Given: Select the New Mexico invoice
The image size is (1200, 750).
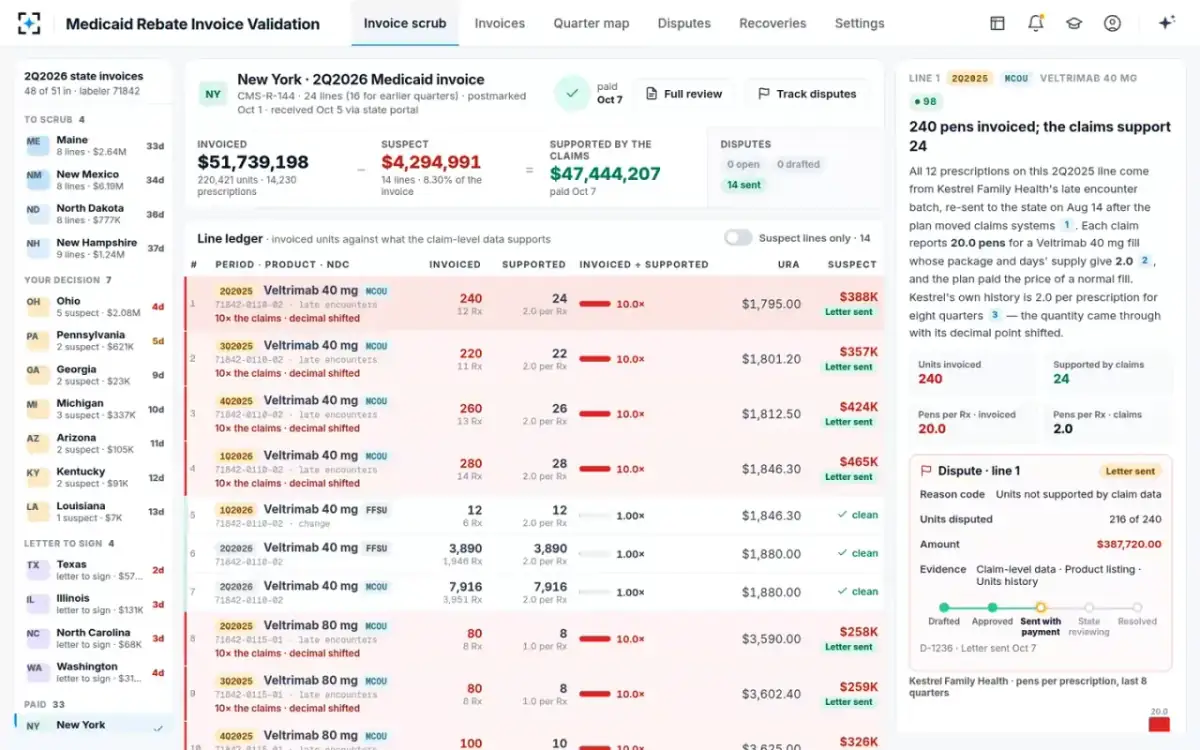Looking at the screenshot, I should pos(94,180).
